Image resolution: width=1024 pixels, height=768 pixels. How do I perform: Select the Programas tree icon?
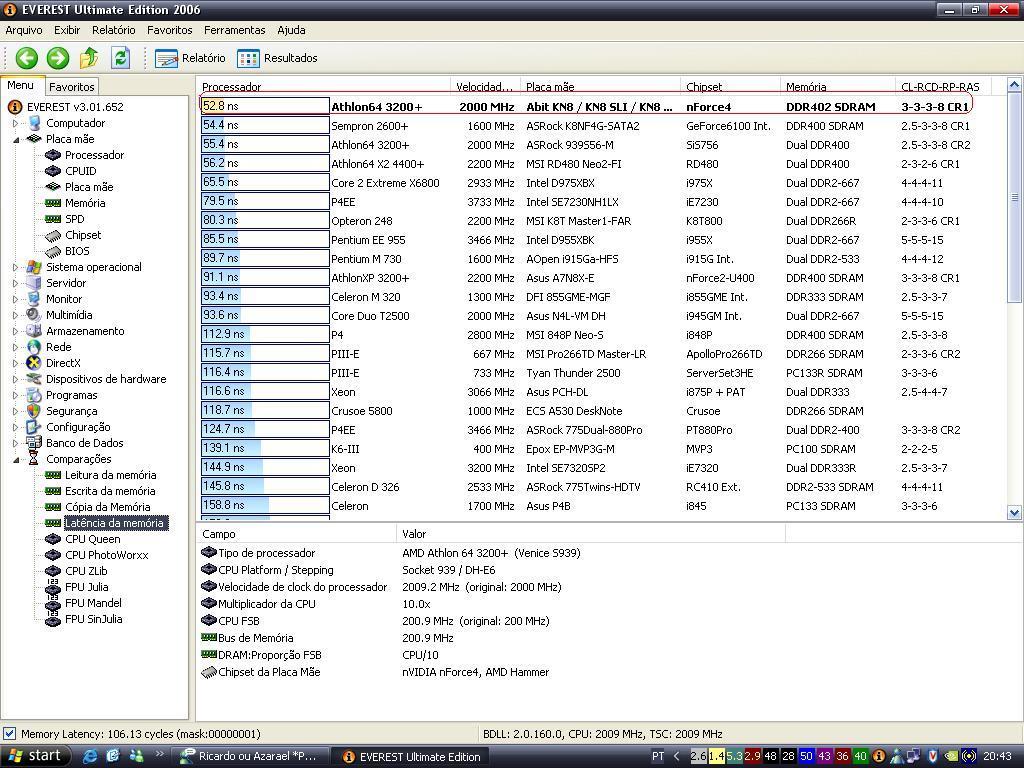click(34, 395)
